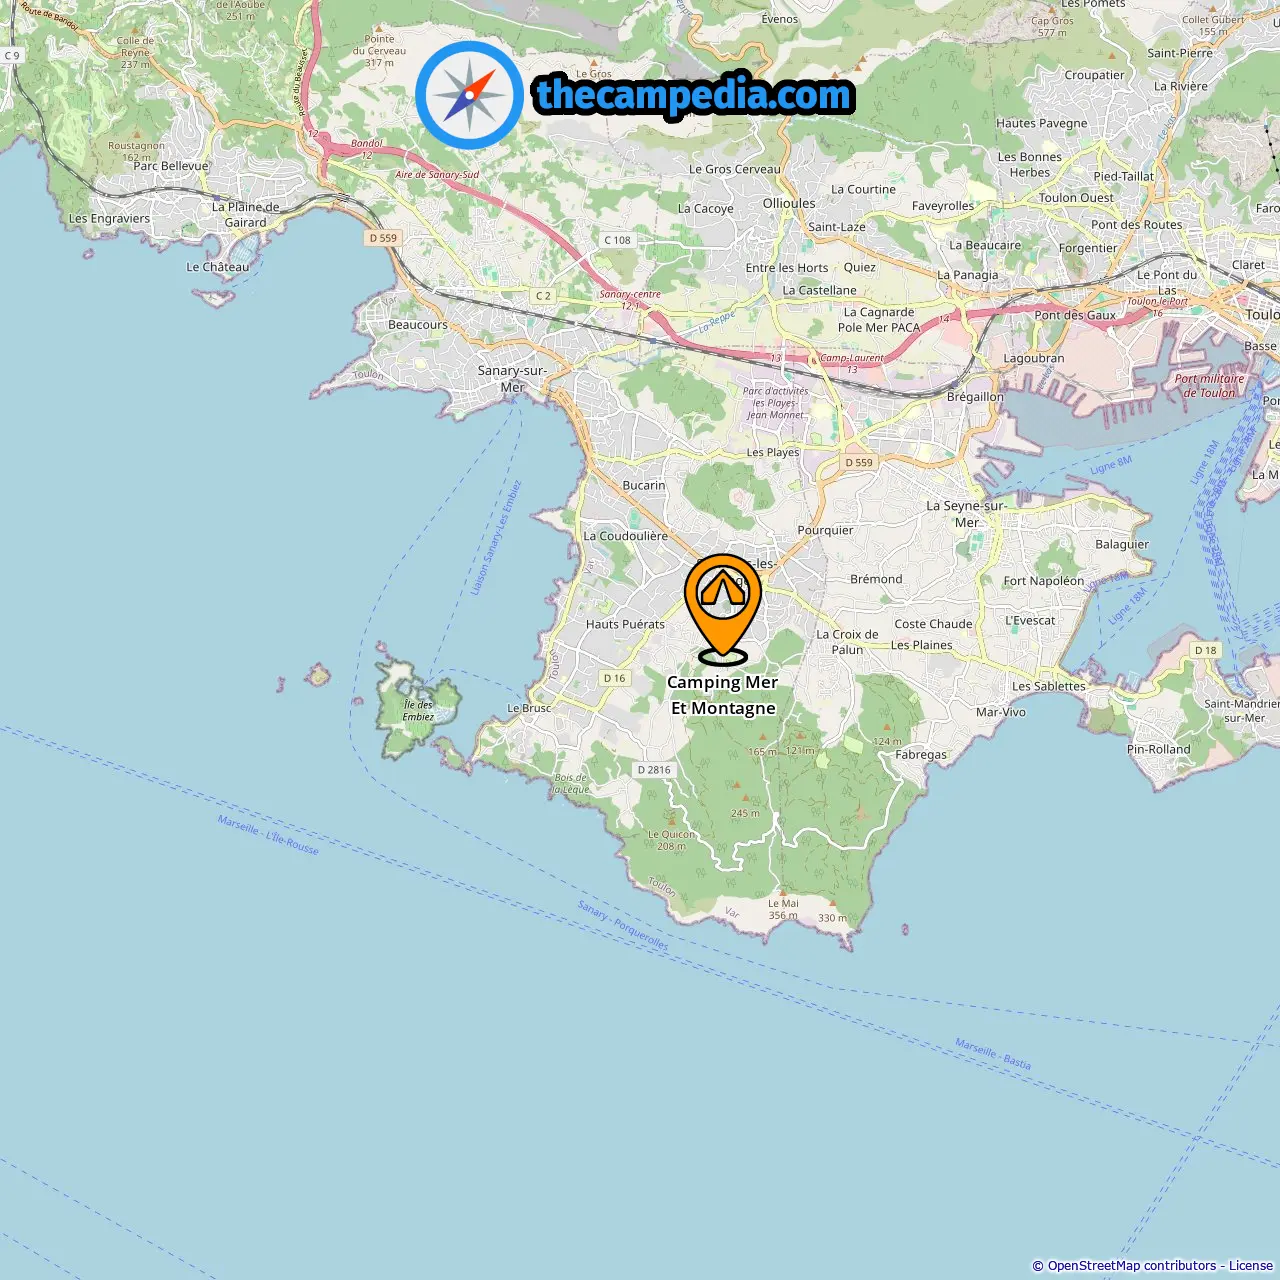
Task: Click the C 2 road shield
Action: 543,296
